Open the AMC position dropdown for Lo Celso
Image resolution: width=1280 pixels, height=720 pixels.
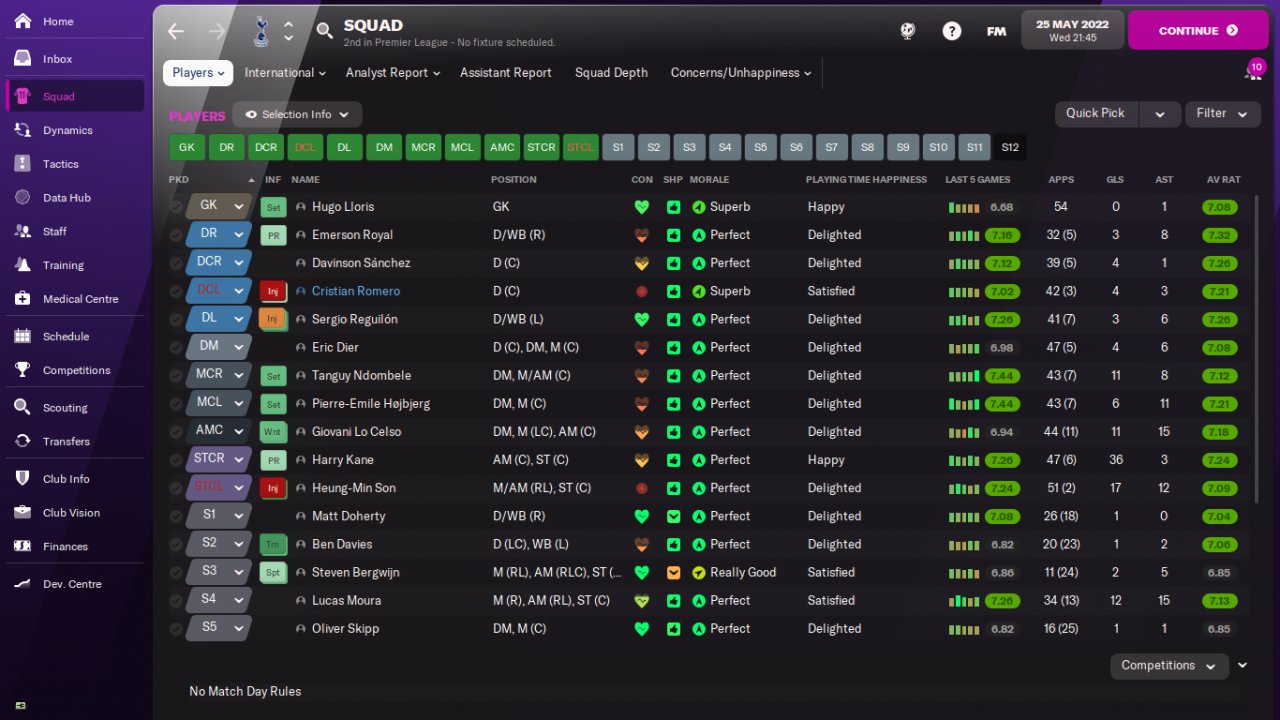click(x=217, y=431)
